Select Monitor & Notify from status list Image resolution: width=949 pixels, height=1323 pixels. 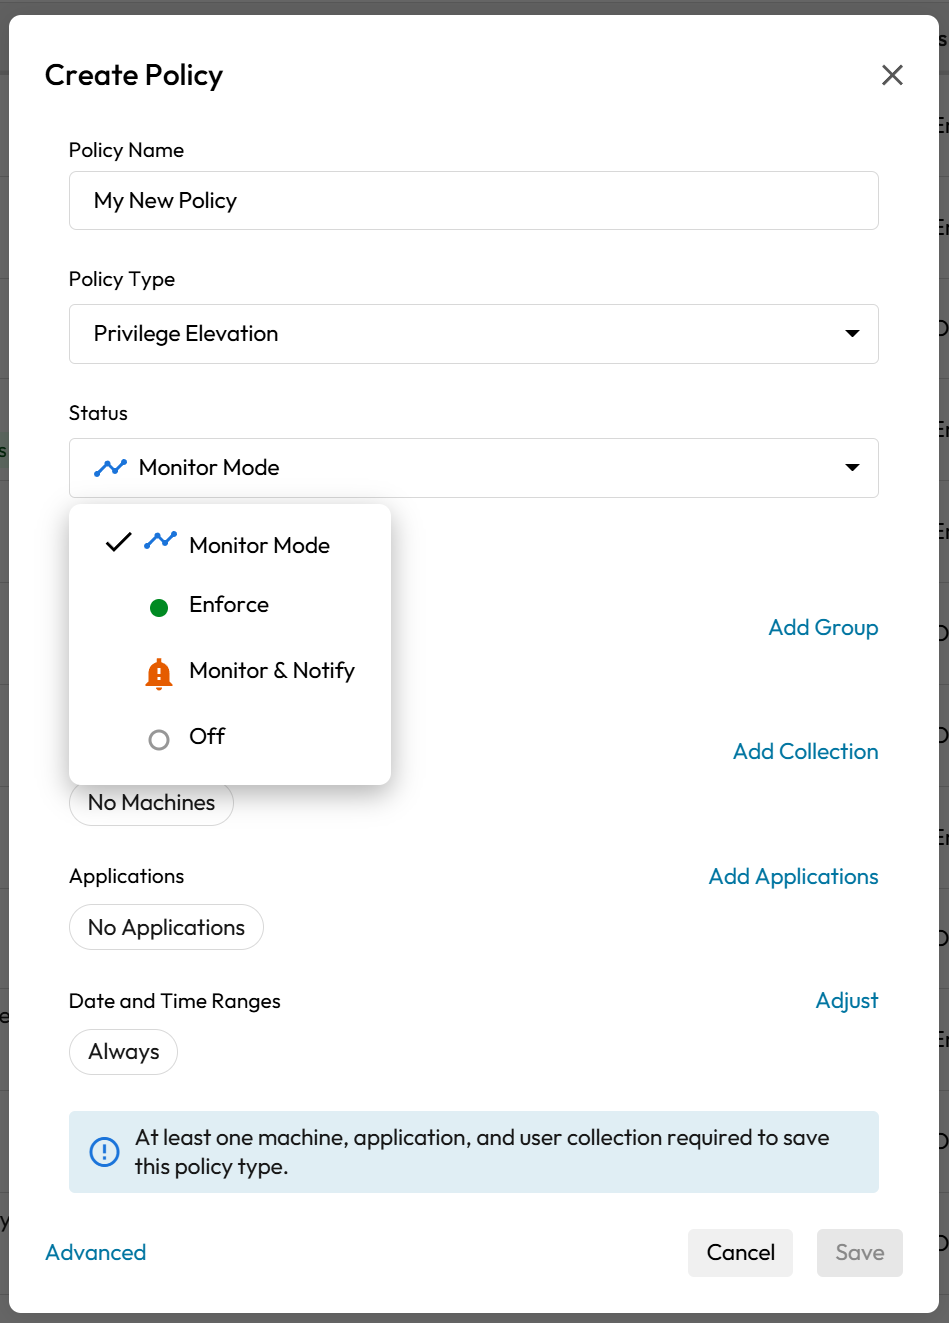(x=271, y=671)
